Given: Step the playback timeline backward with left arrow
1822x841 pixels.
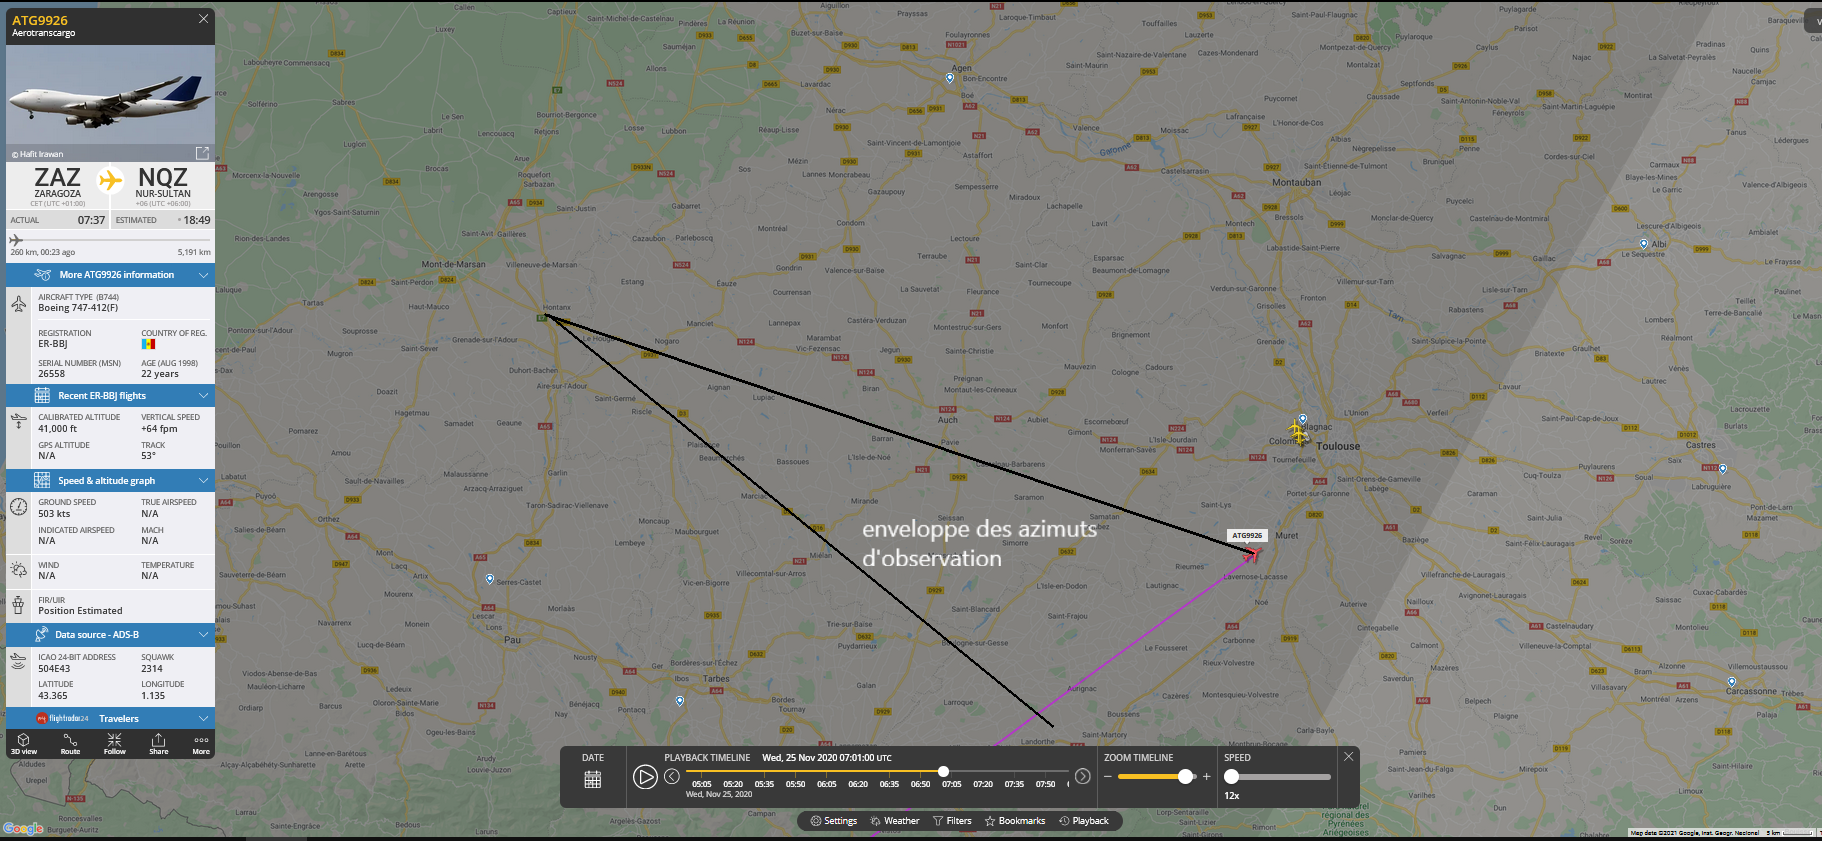Looking at the screenshot, I should point(672,777).
